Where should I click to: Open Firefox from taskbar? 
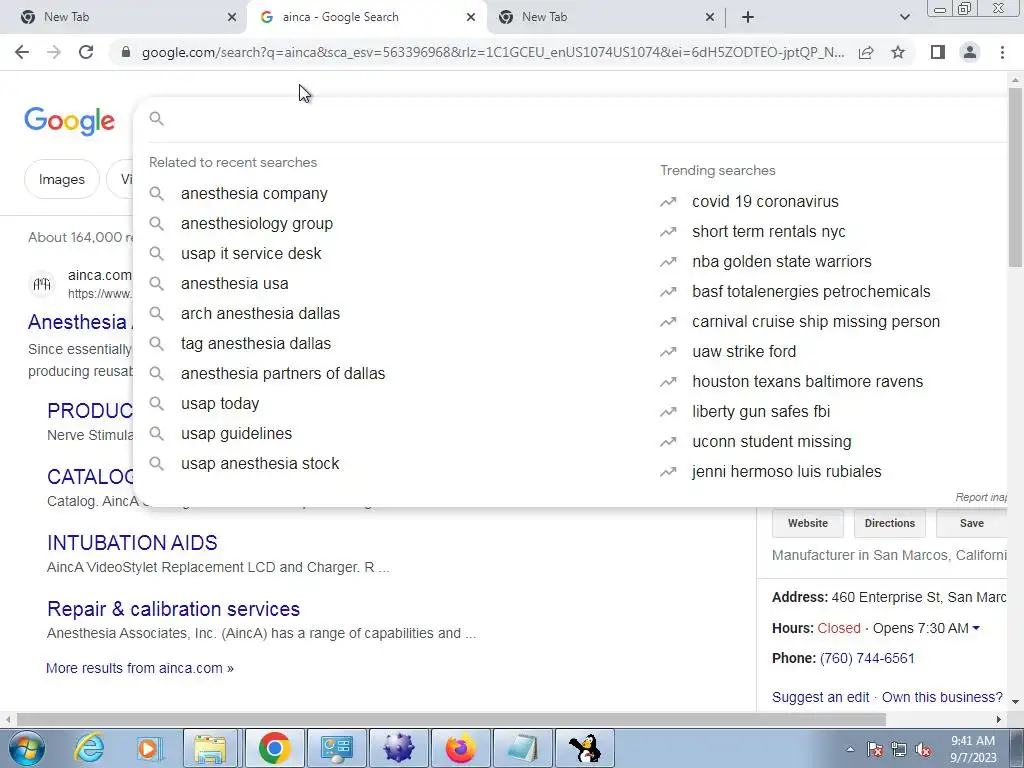460,748
